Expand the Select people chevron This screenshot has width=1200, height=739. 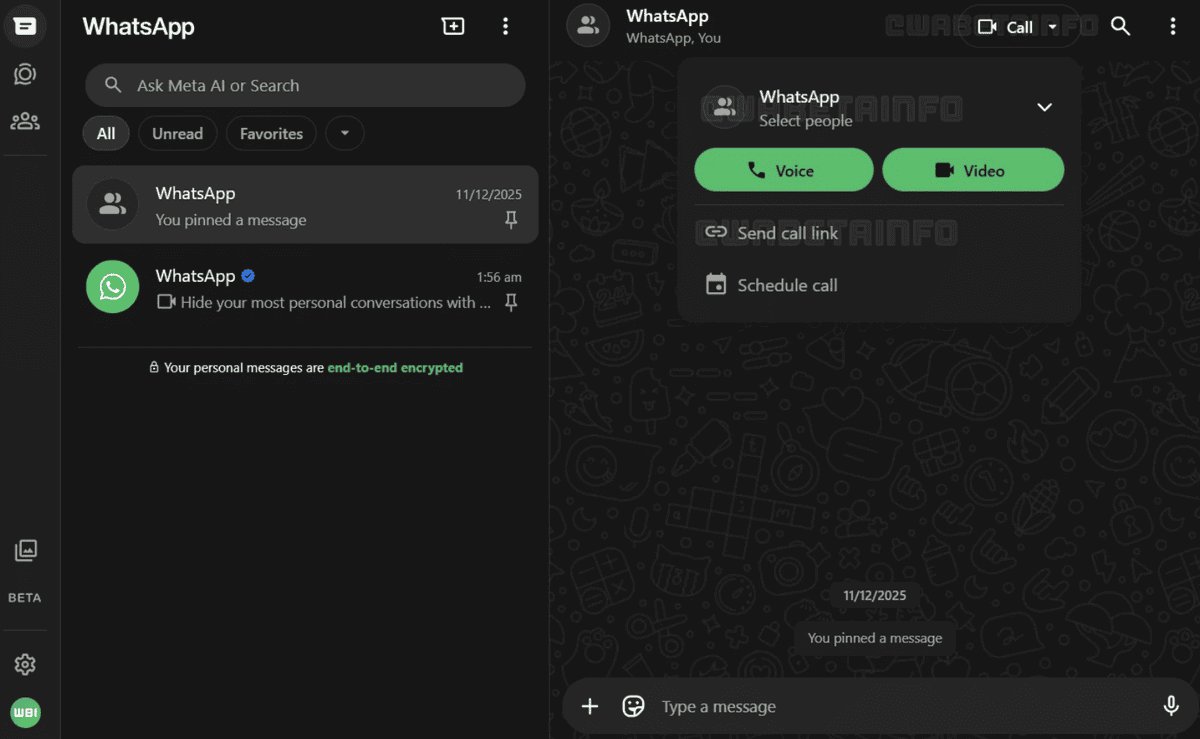click(x=1044, y=107)
